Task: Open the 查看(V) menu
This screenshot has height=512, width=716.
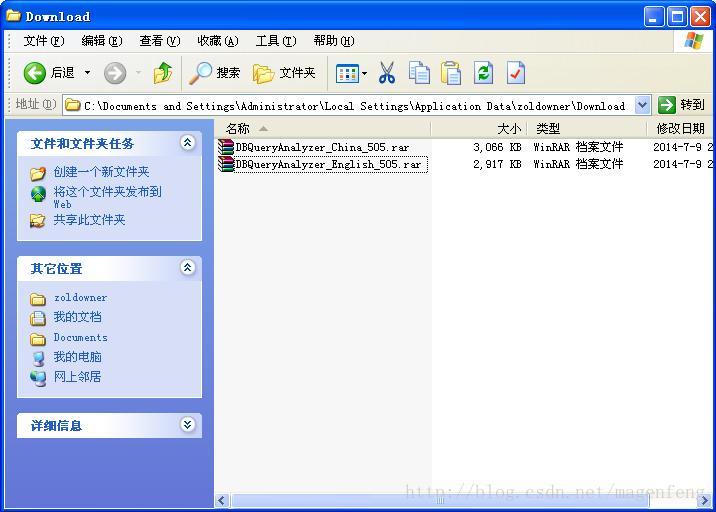Action: (160, 41)
